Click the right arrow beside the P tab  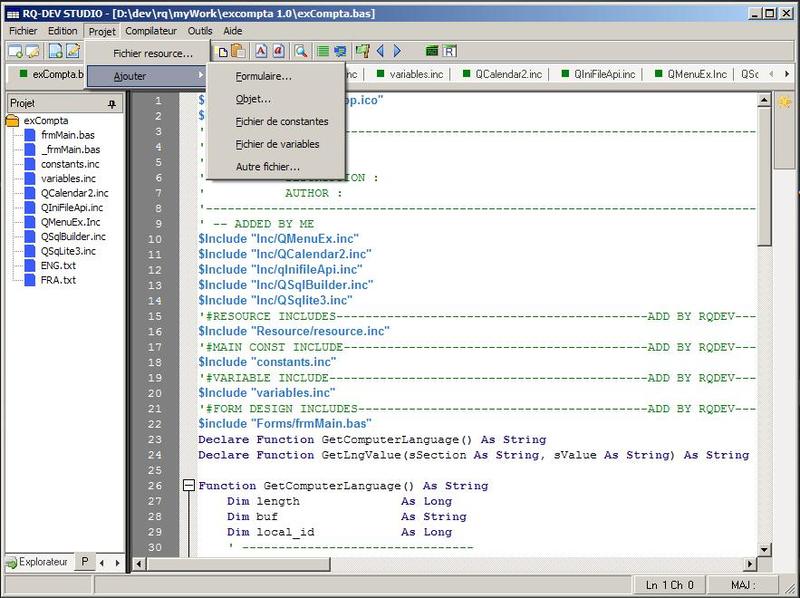117,563
